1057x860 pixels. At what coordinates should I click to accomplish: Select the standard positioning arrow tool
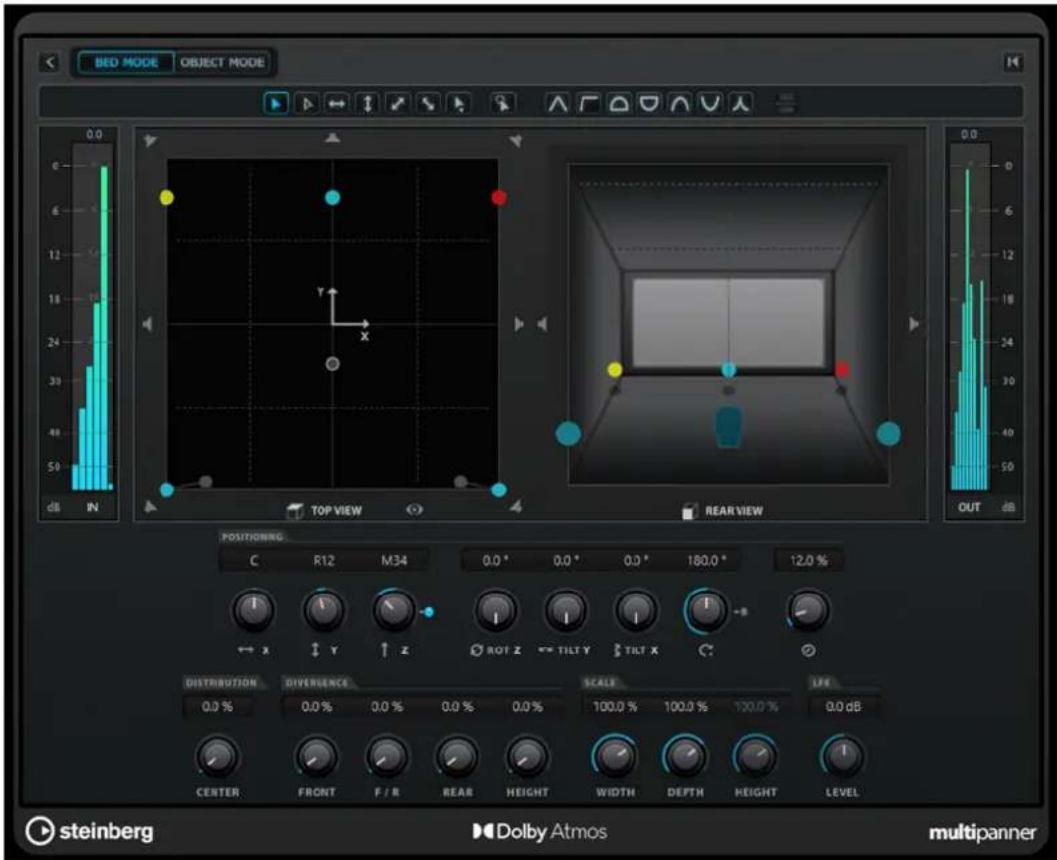276,104
